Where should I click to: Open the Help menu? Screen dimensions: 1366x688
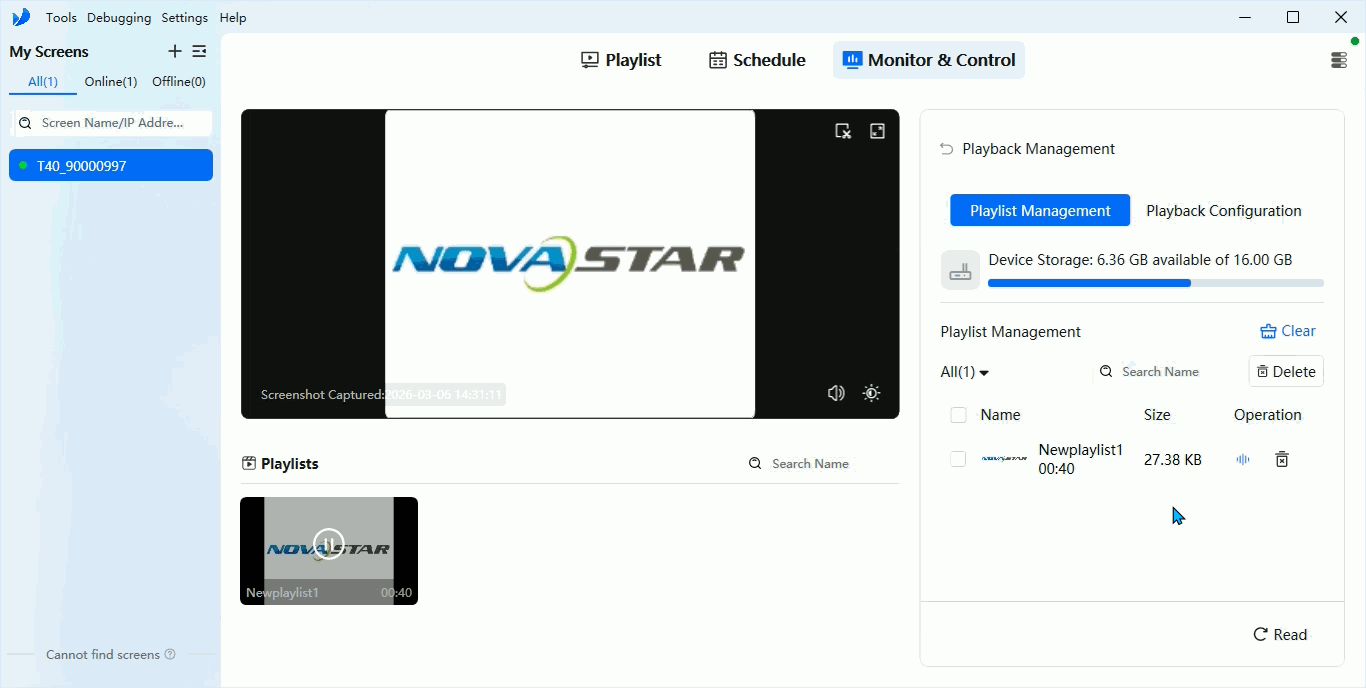[x=233, y=18]
